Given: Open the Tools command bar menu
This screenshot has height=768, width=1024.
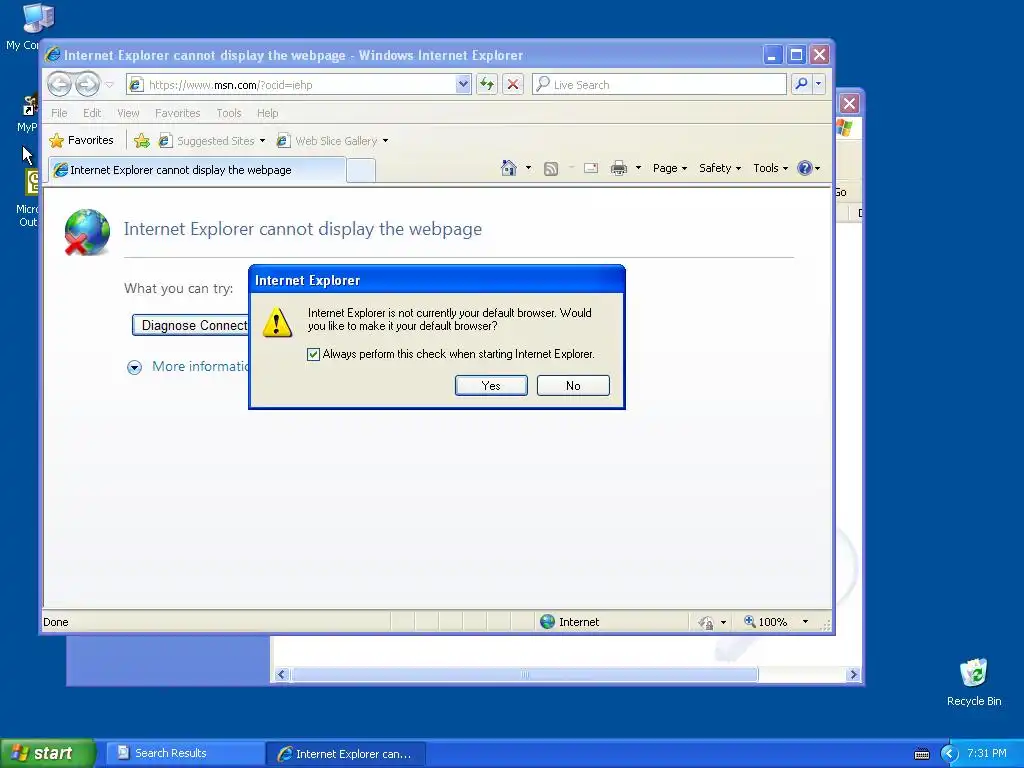Looking at the screenshot, I should (x=771, y=168).
